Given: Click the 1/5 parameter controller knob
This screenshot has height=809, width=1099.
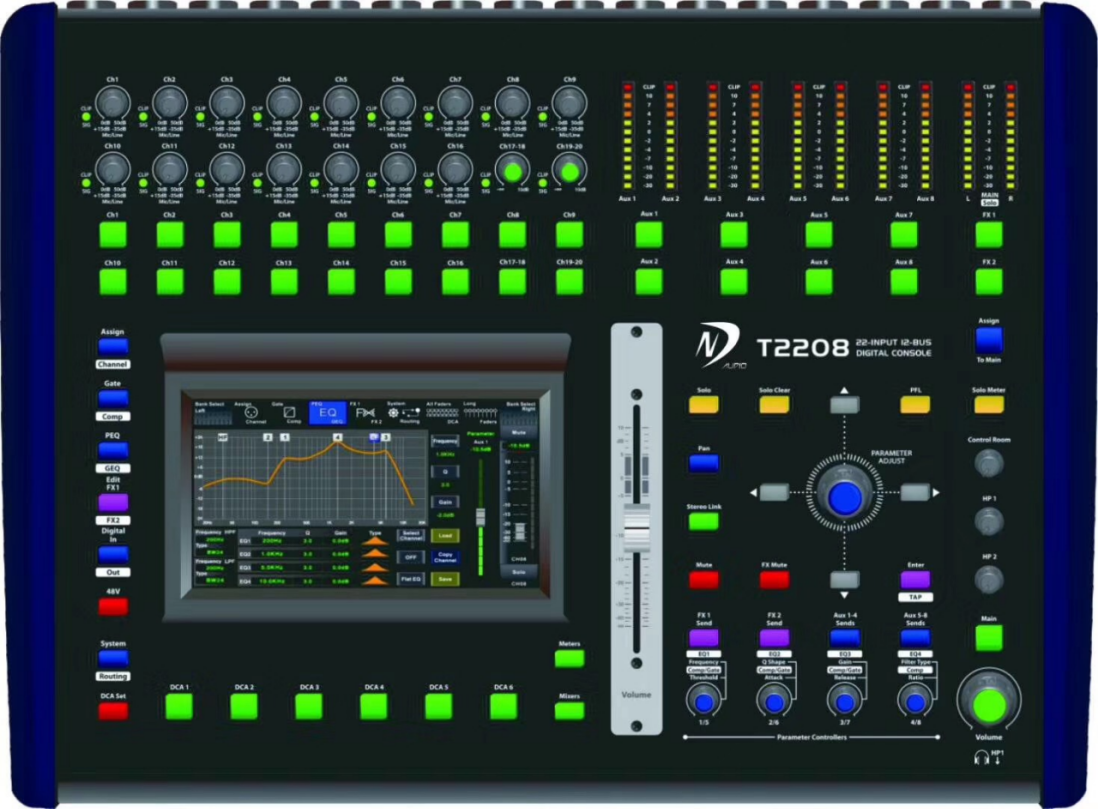Looking at the screenshot, I should point(703,701).
